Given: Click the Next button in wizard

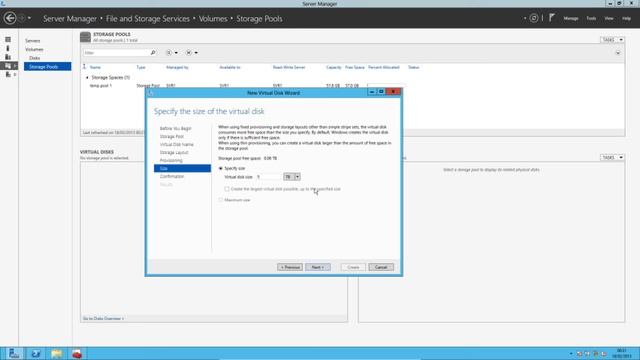Looking at the screenshot, I should tap(318, 267).
